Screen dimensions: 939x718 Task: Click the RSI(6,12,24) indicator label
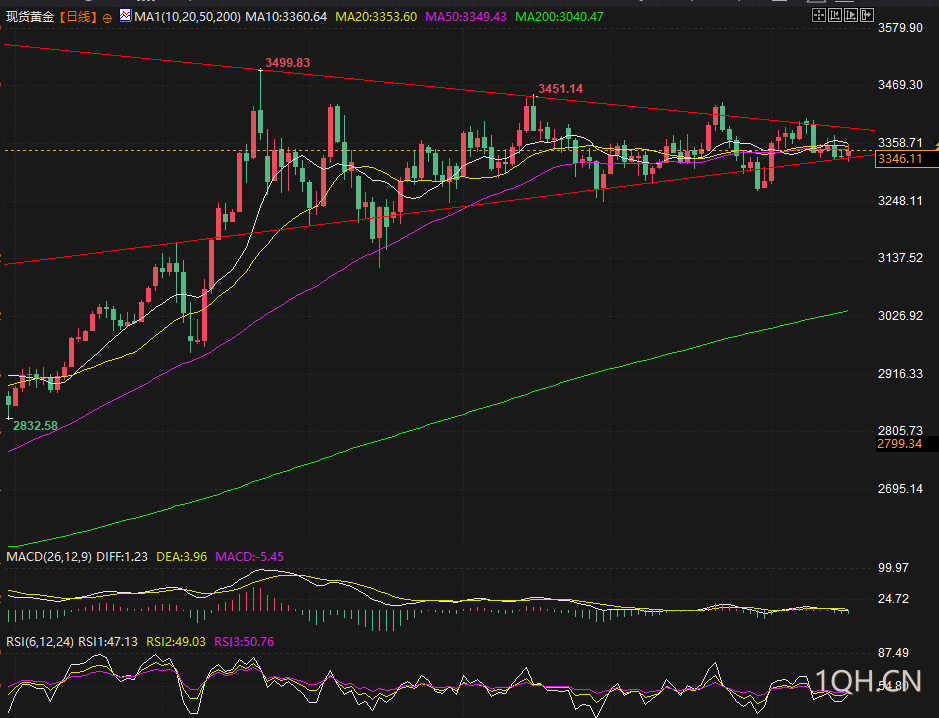(x=42, y=642)
